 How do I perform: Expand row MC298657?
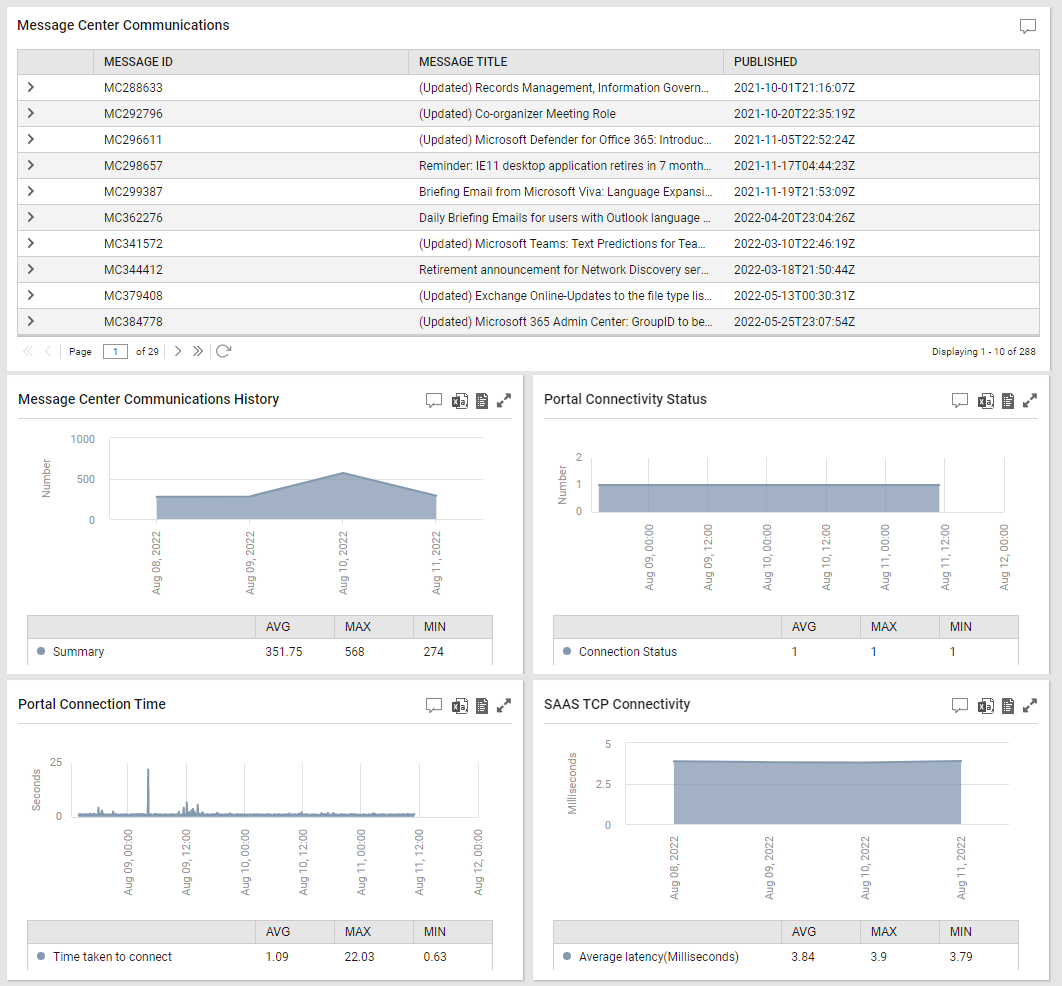(x=30, y=165)
